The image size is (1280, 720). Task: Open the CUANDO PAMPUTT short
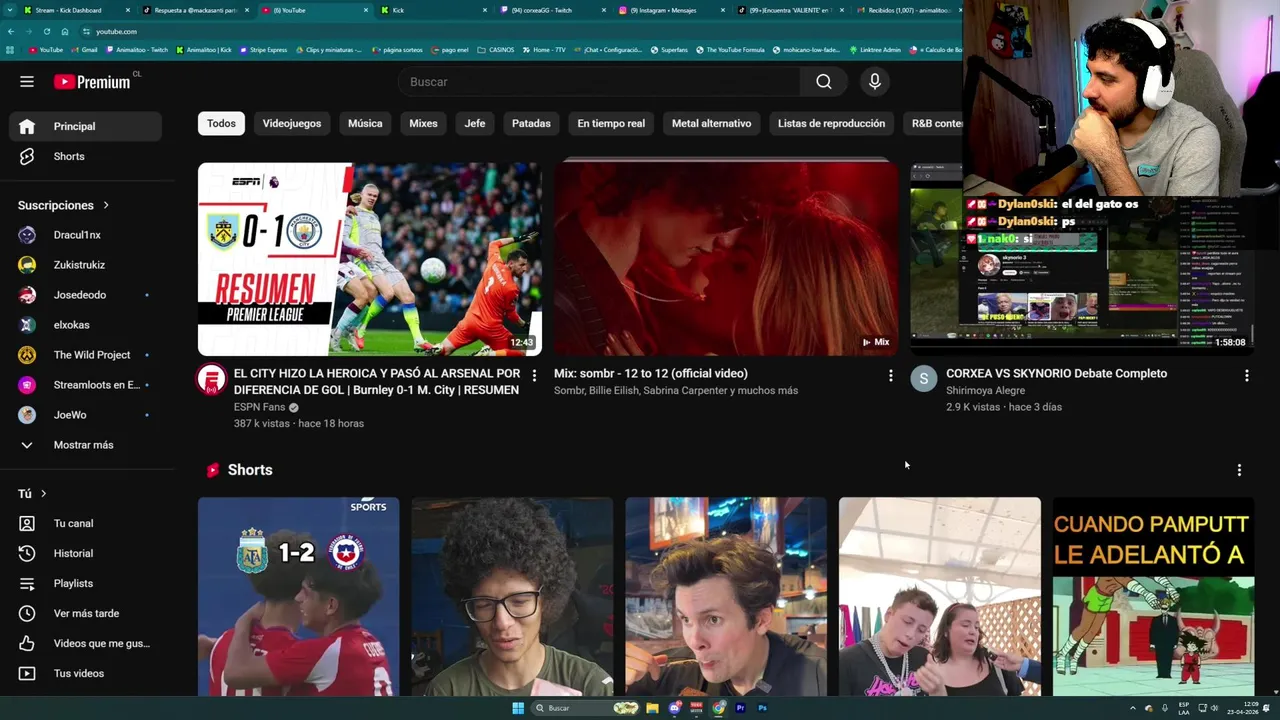(x=1153, y=596)
